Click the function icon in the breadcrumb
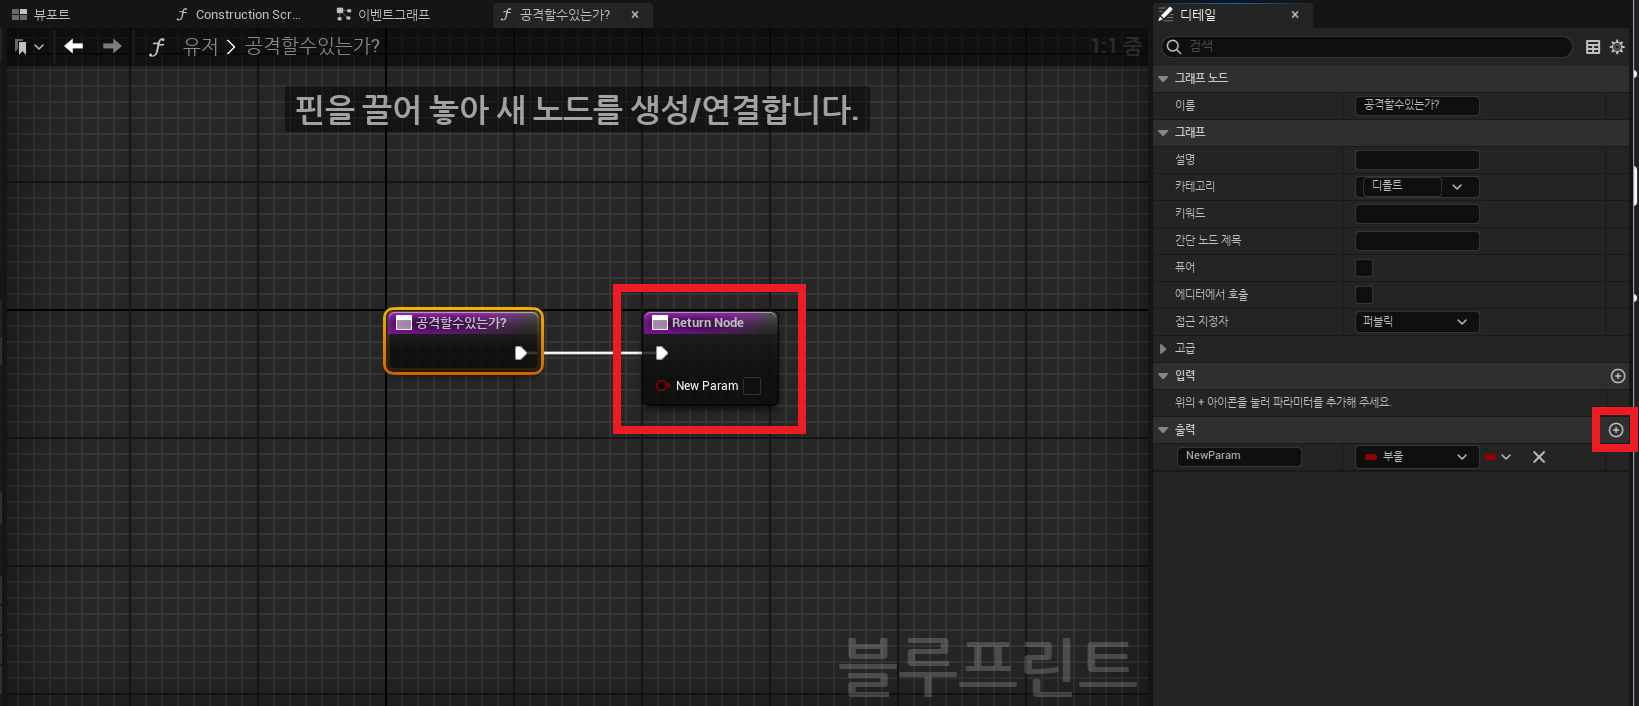Image resolution: width=1639 pixels, height=706 pixels. pyautogui.click(x=157, y=47)
